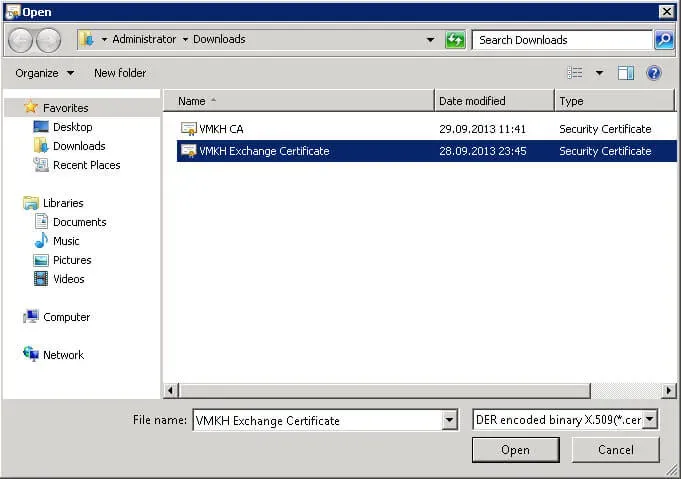Click Downloads in the address path

pos(219,39)
